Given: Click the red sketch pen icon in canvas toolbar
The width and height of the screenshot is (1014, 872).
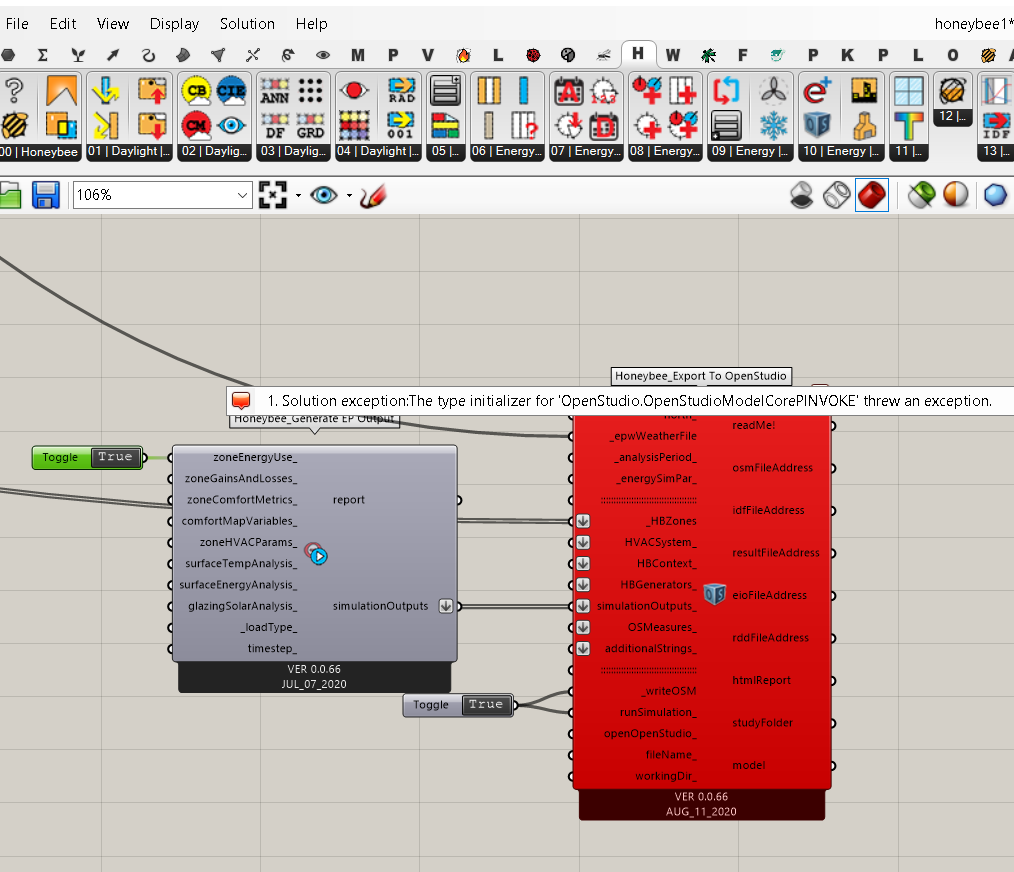Looking at the screenshot, I should pyautogui.click(x=373, y=195).
